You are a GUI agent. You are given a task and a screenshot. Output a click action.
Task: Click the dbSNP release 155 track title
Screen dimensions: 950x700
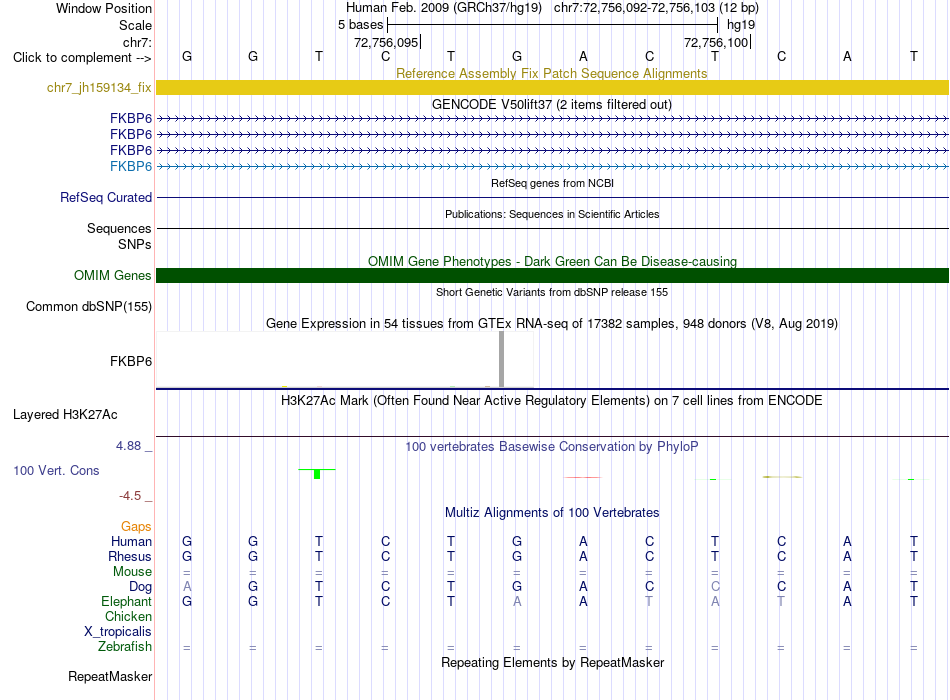[x=551, y=292]
